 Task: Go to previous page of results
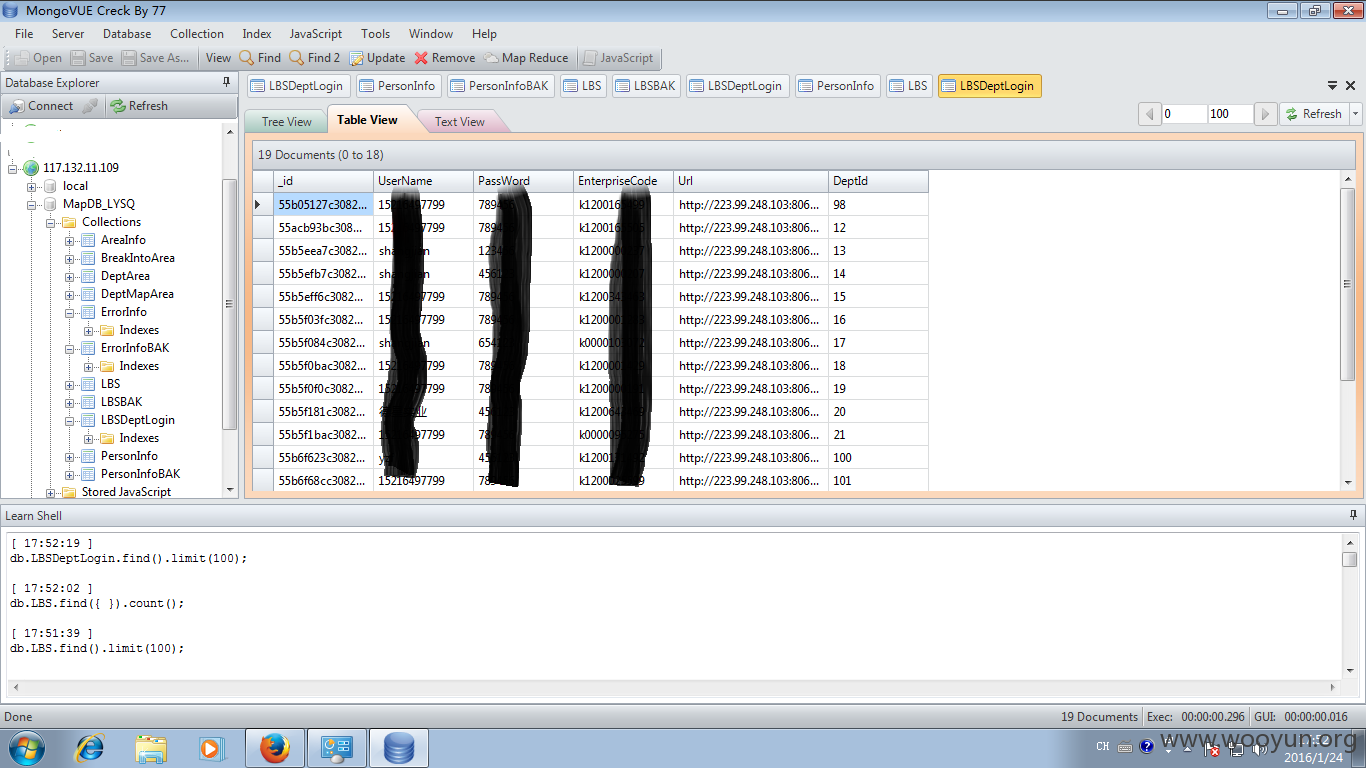point(1149,114)
